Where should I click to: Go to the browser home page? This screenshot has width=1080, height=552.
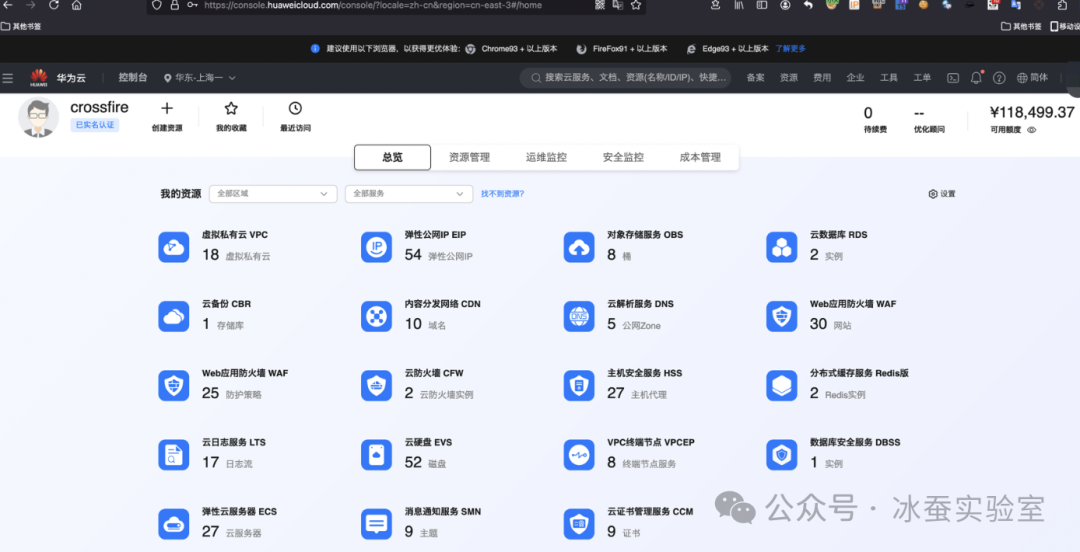pyautogui.click(x=76, y=5)
